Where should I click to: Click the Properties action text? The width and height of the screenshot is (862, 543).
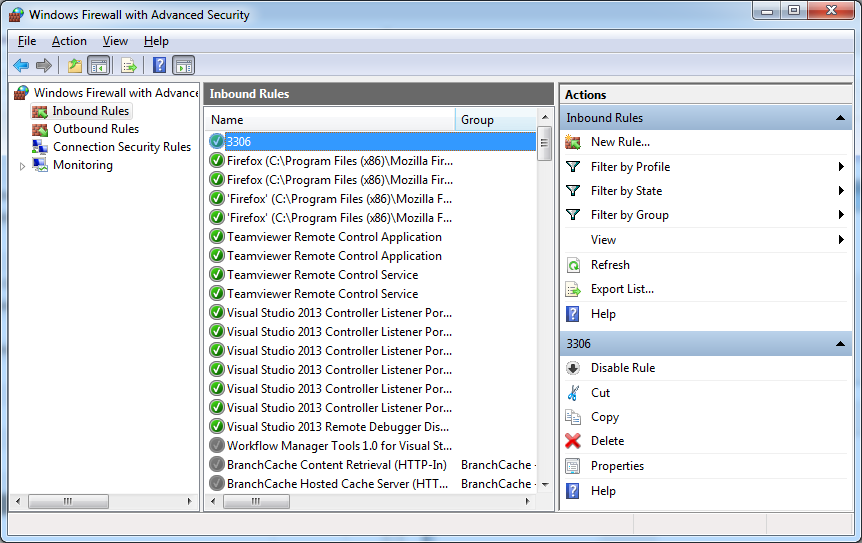[x=617, y=466]
